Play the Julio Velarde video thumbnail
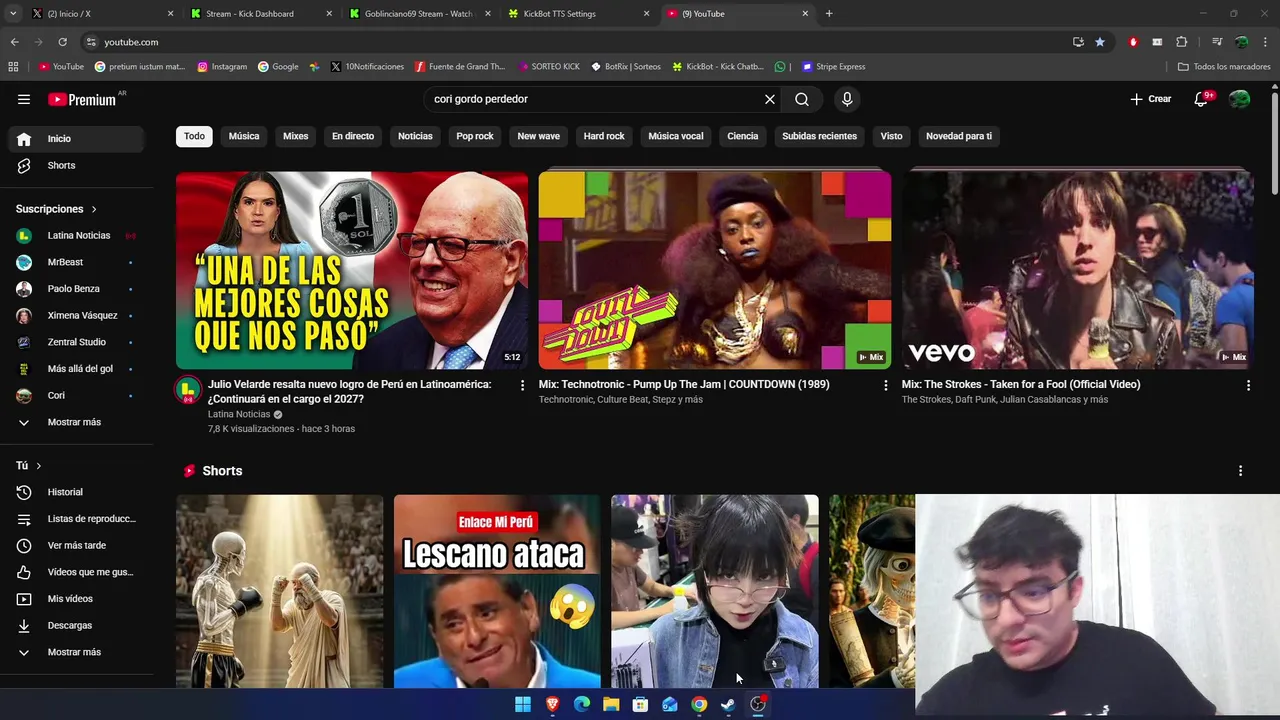This screenshot has width=1280, height=720. (x=352, y=270)
